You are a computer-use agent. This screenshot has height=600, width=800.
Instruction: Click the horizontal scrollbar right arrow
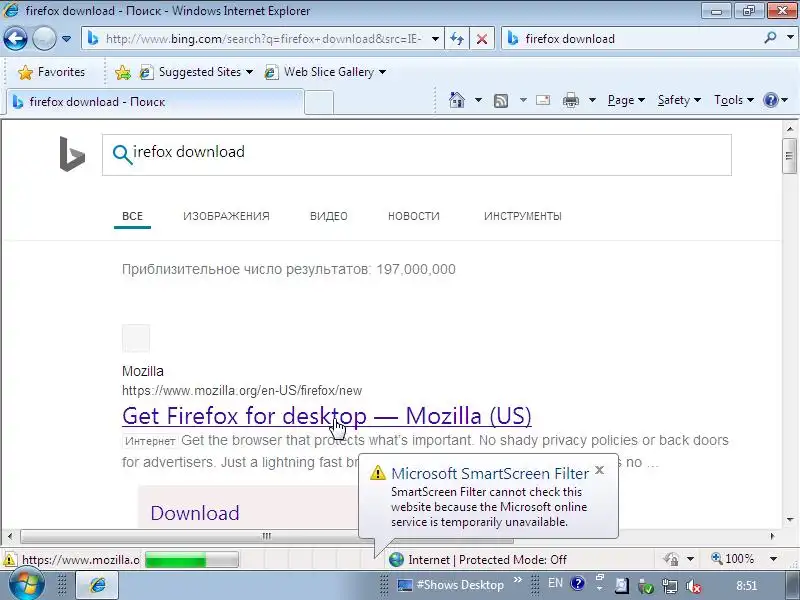click(772, 536)
